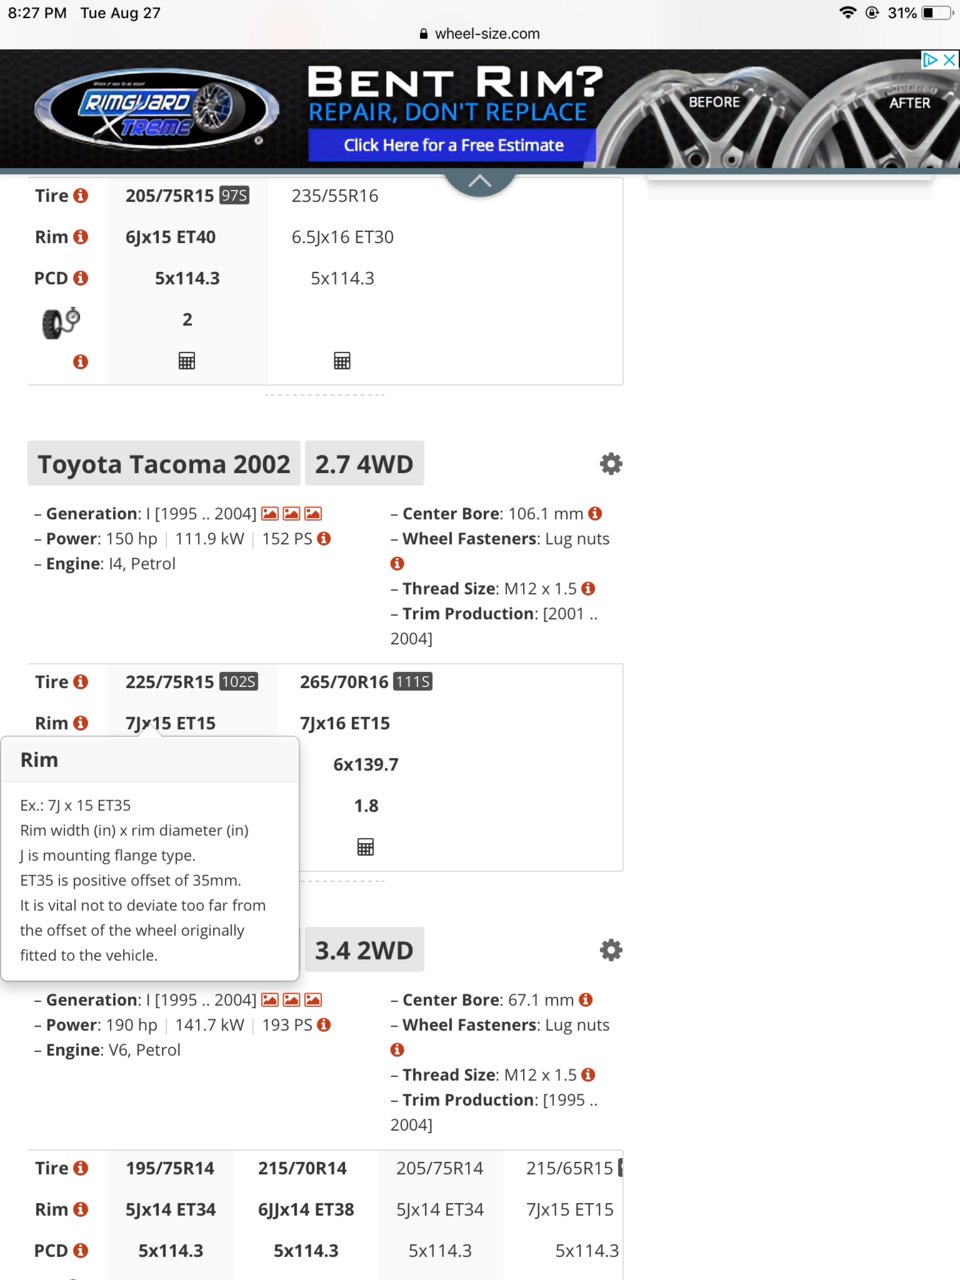Select tire size 215/70R14
Image resolution: width=960 pixels, height=1280 pixels.
pos(302,1168)
